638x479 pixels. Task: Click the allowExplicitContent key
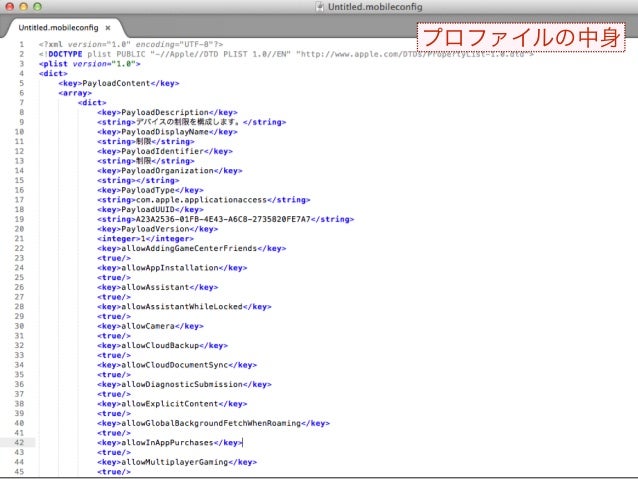pos(172,404)
